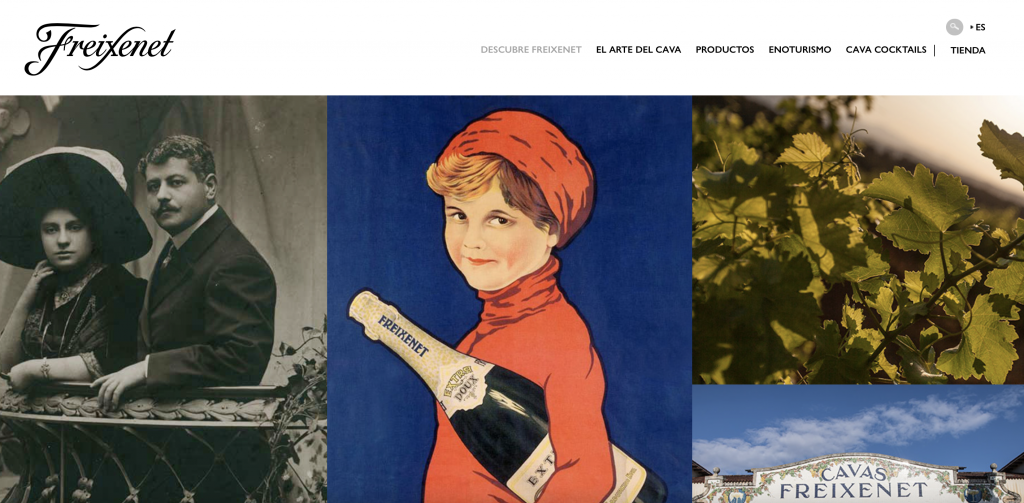Open the Cavas Freixenet building photo
Viewport: 1024px width, 503px height.
click(858, 444)
